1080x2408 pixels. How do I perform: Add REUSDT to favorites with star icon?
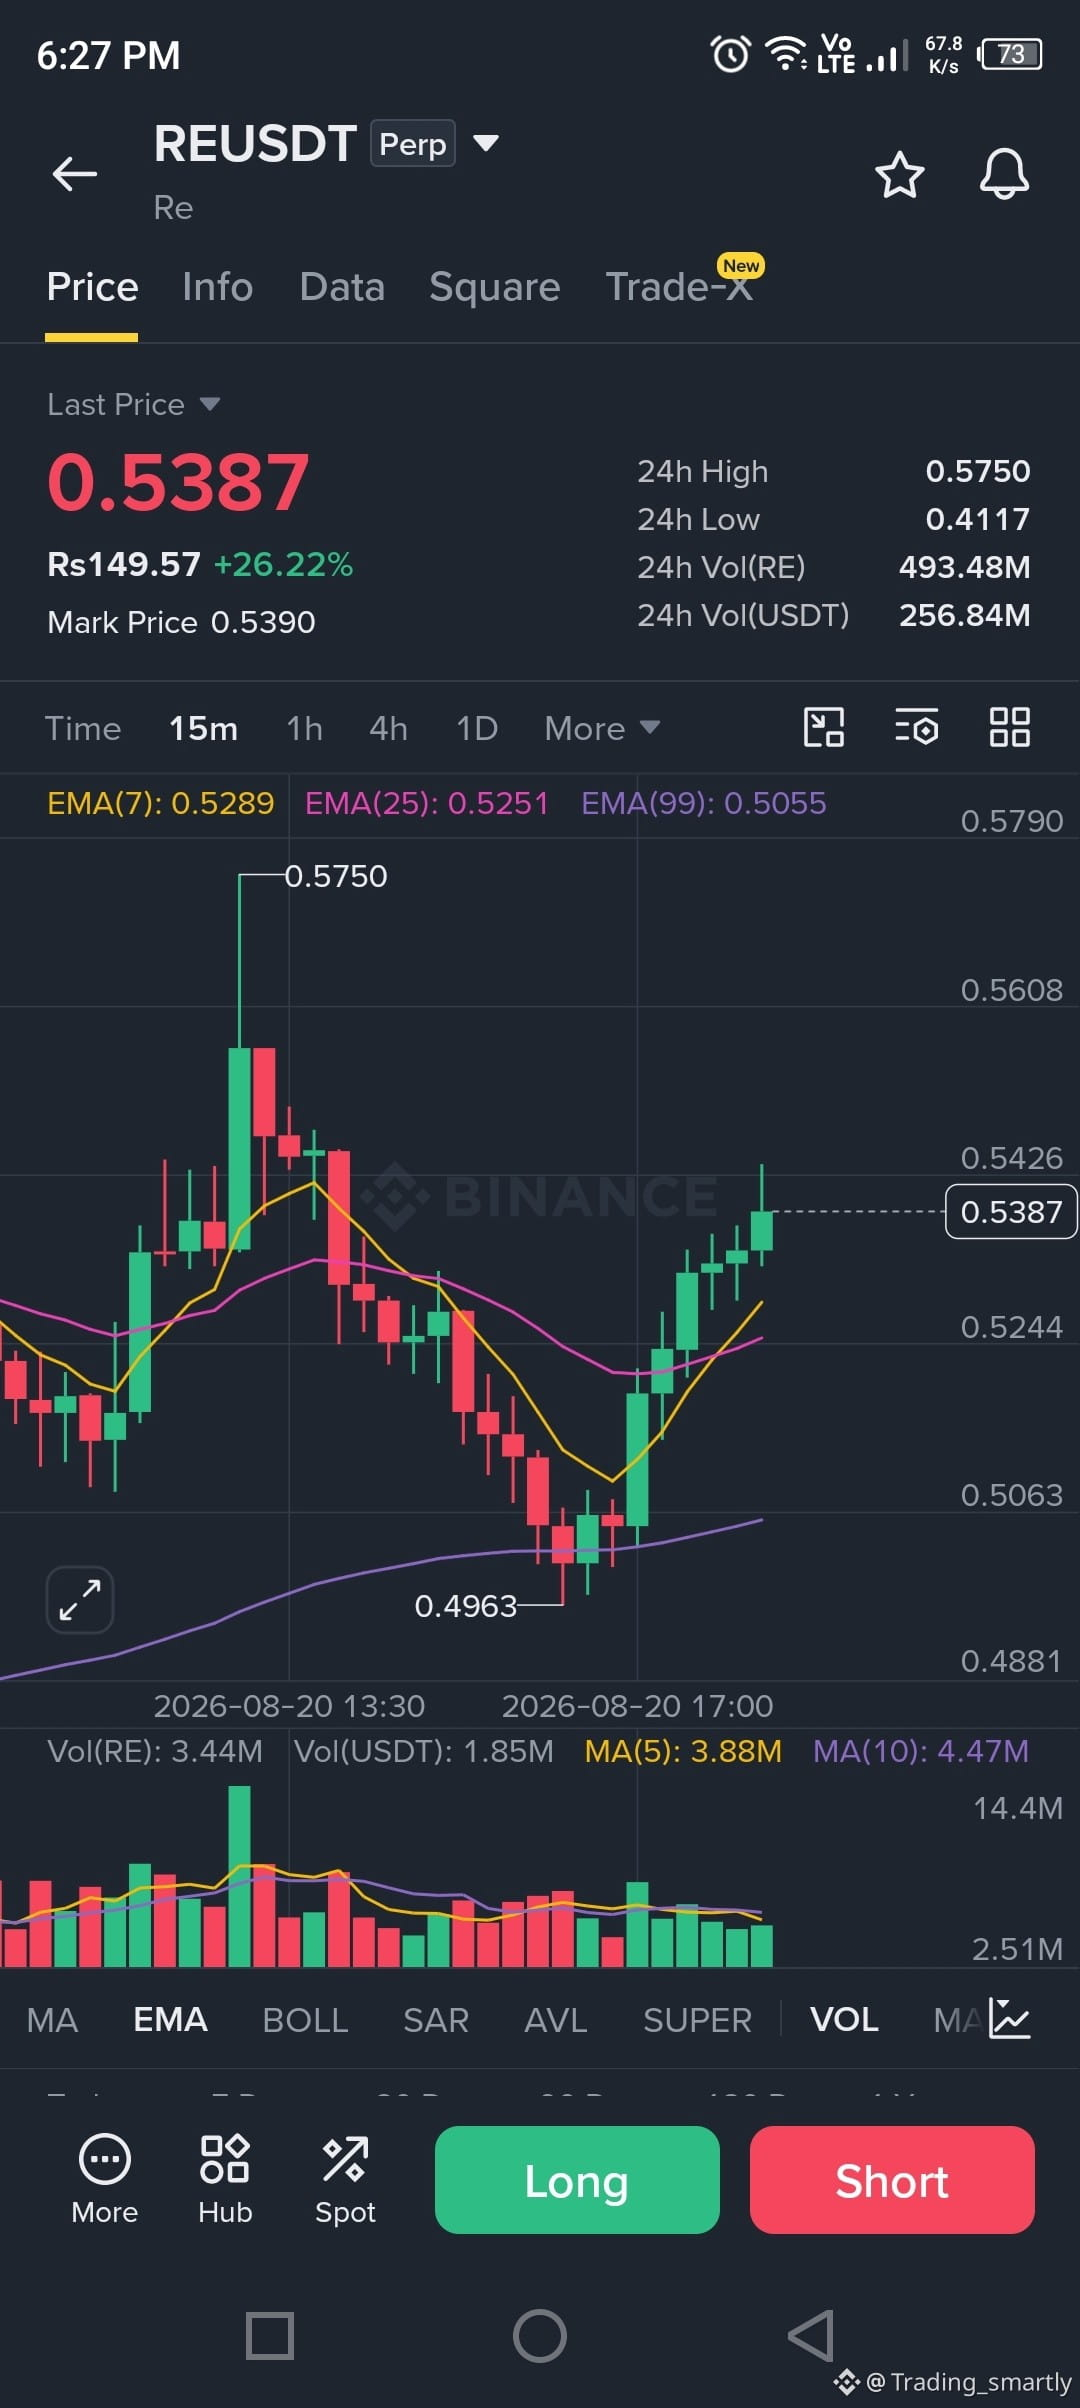[899, 175]
